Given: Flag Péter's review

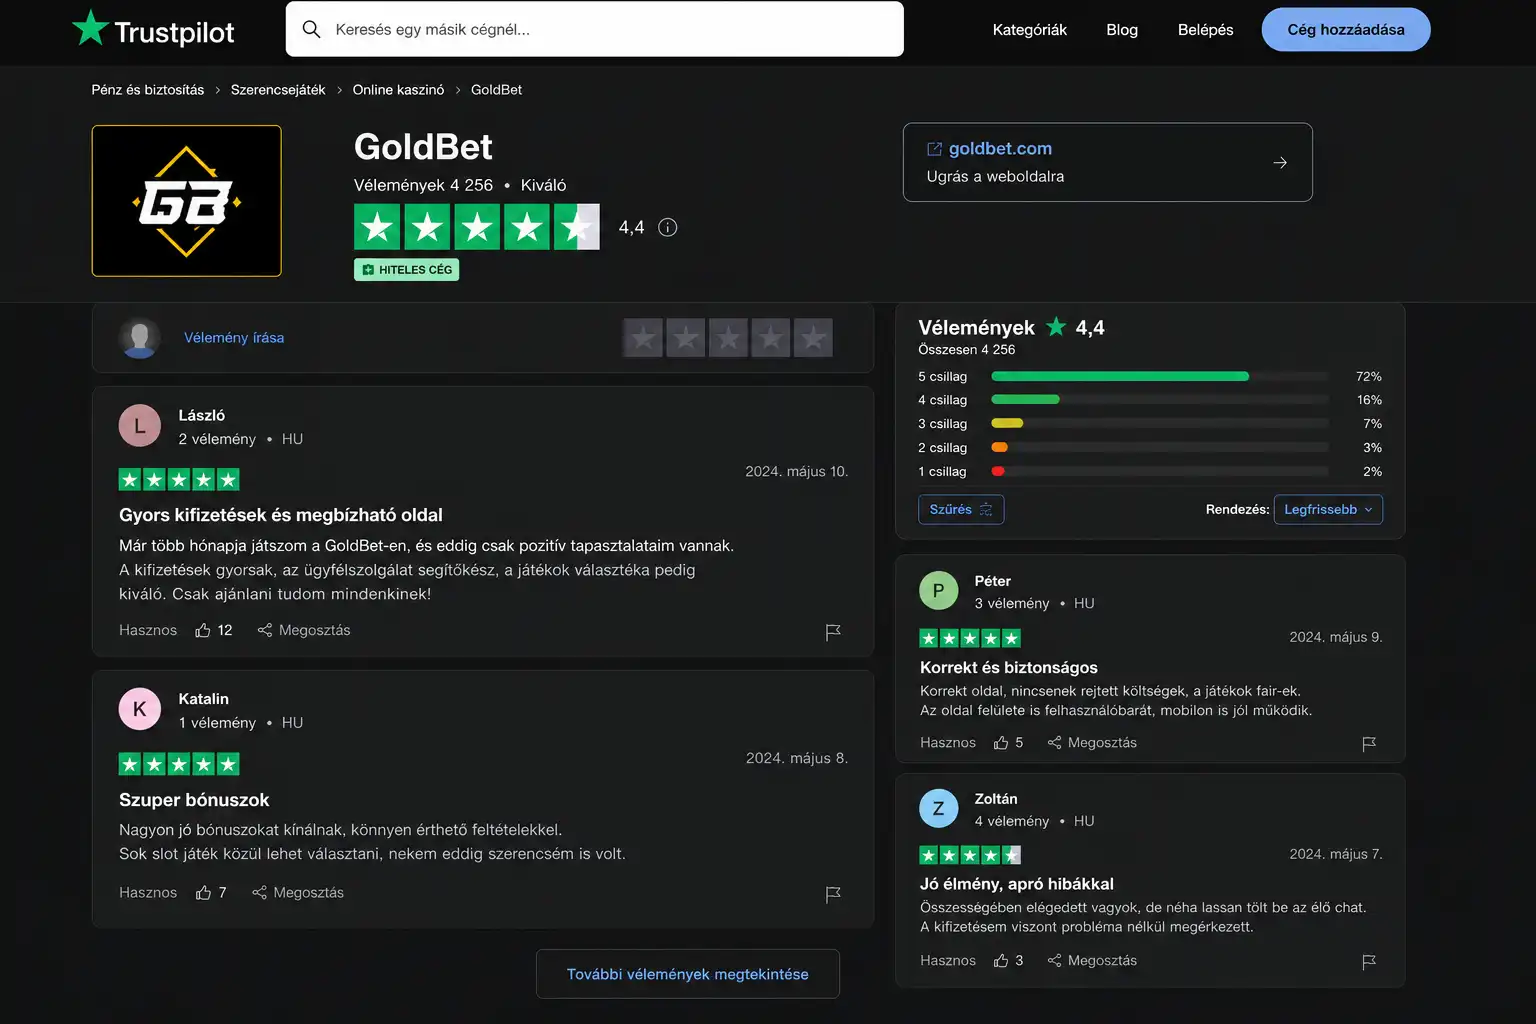Looking at the screenshot, I should coord(1369,744).
